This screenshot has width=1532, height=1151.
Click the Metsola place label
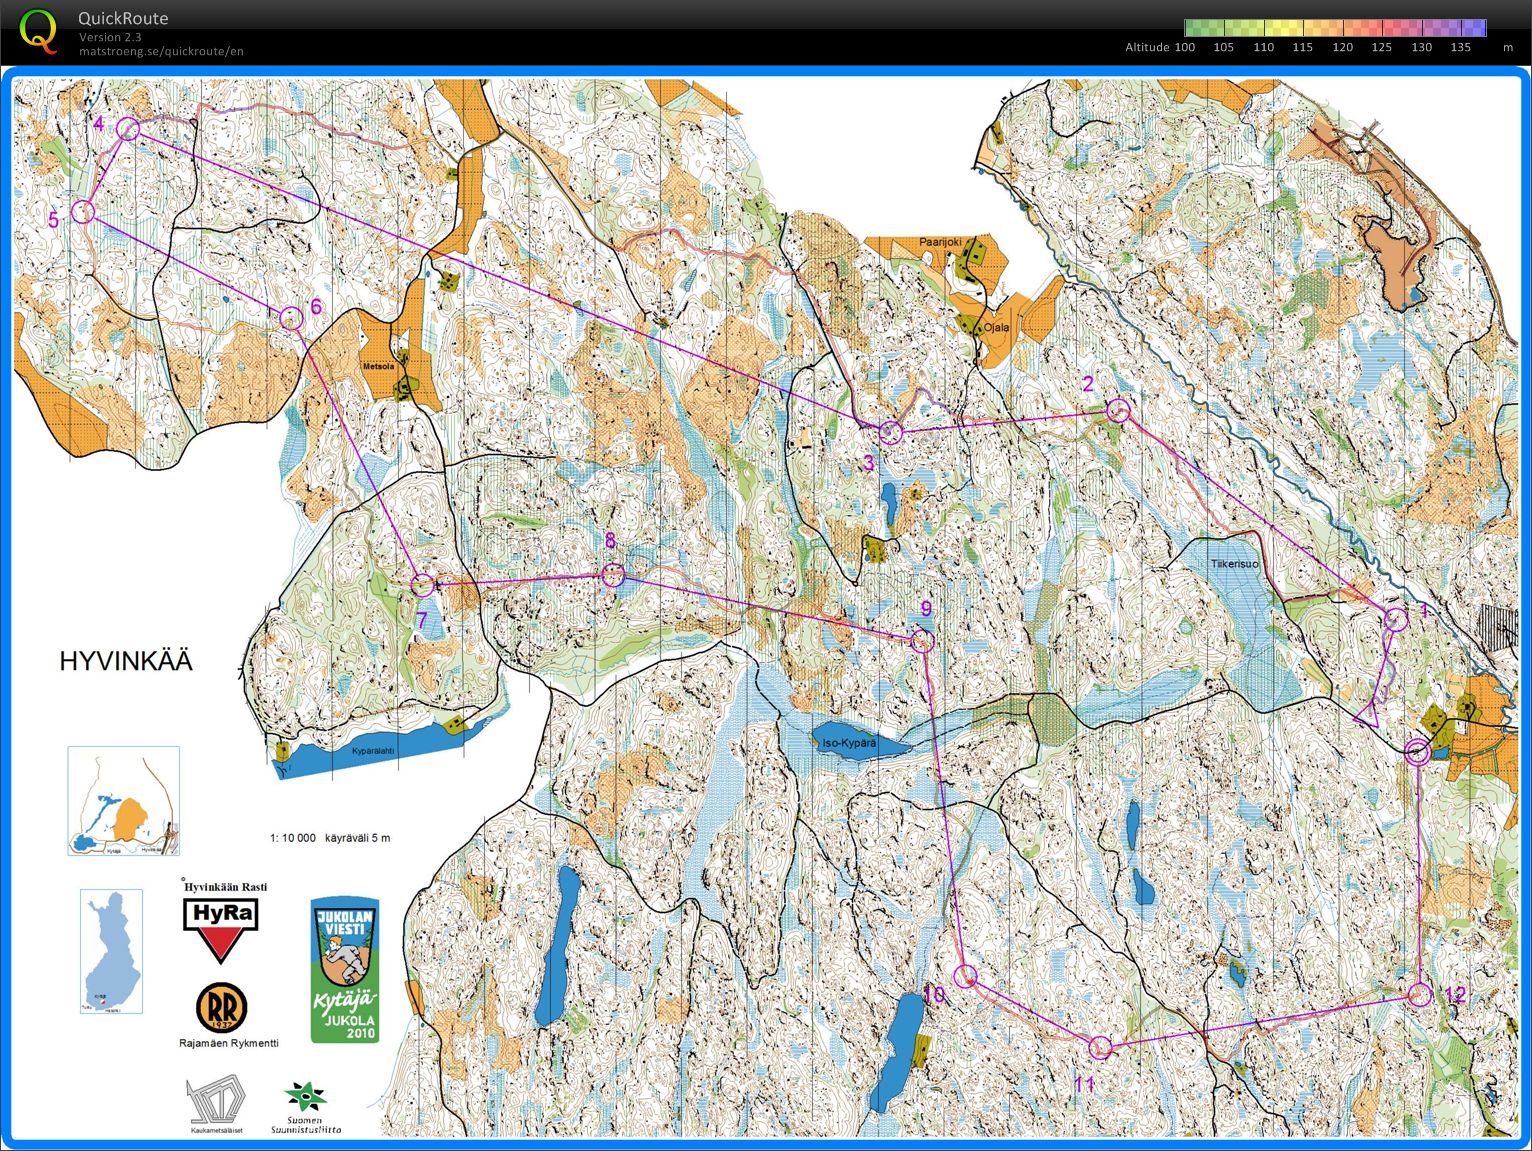pyautogui.click(x=378, y=367)
